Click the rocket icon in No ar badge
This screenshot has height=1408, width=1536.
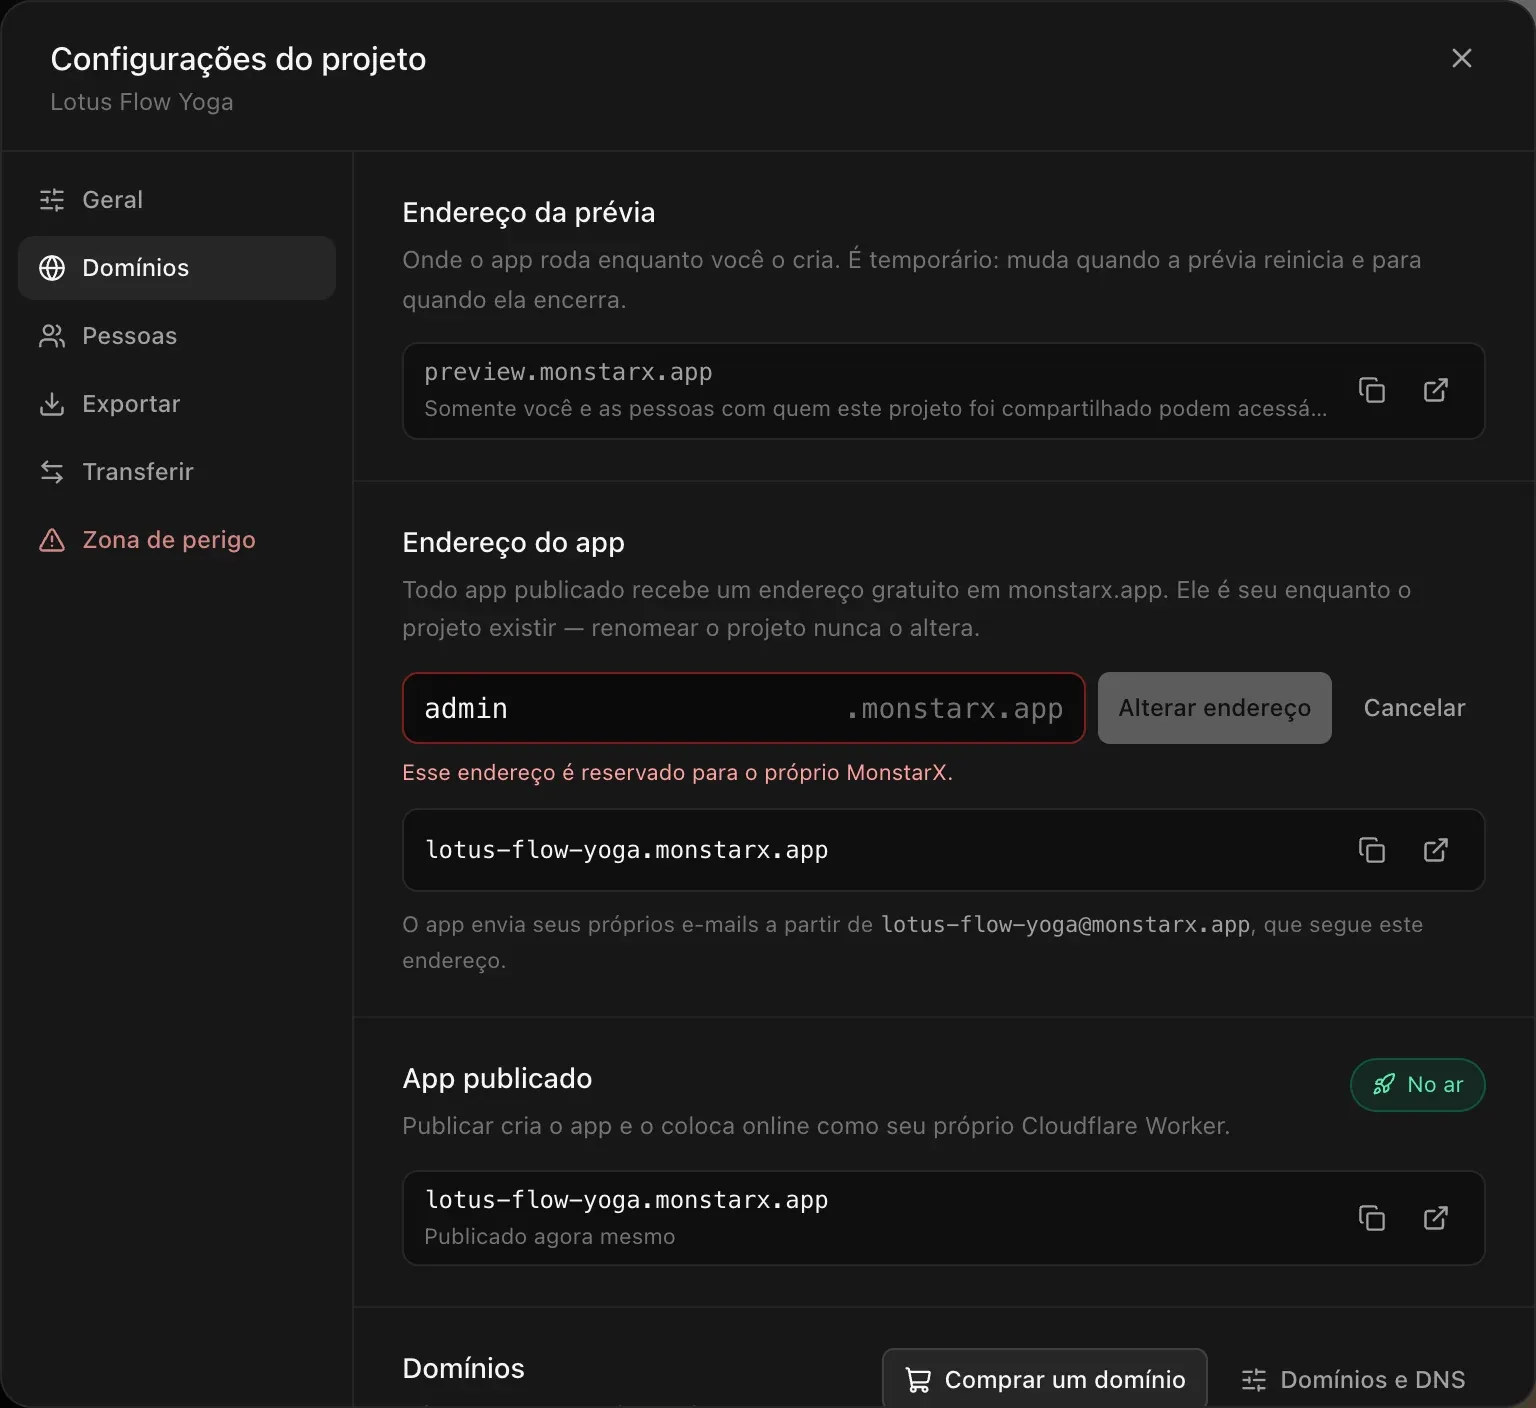1384,1085
